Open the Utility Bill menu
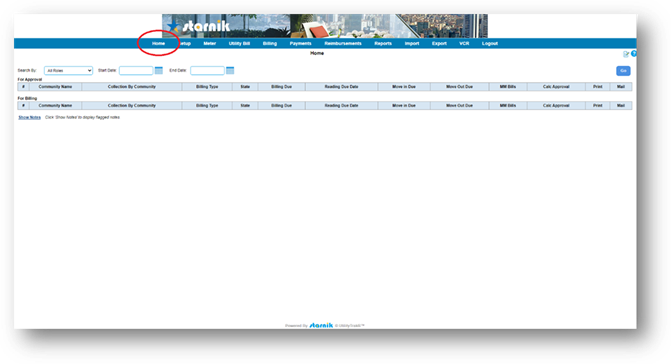This screenshot has width=671, height=364. (x=239, y=44)
